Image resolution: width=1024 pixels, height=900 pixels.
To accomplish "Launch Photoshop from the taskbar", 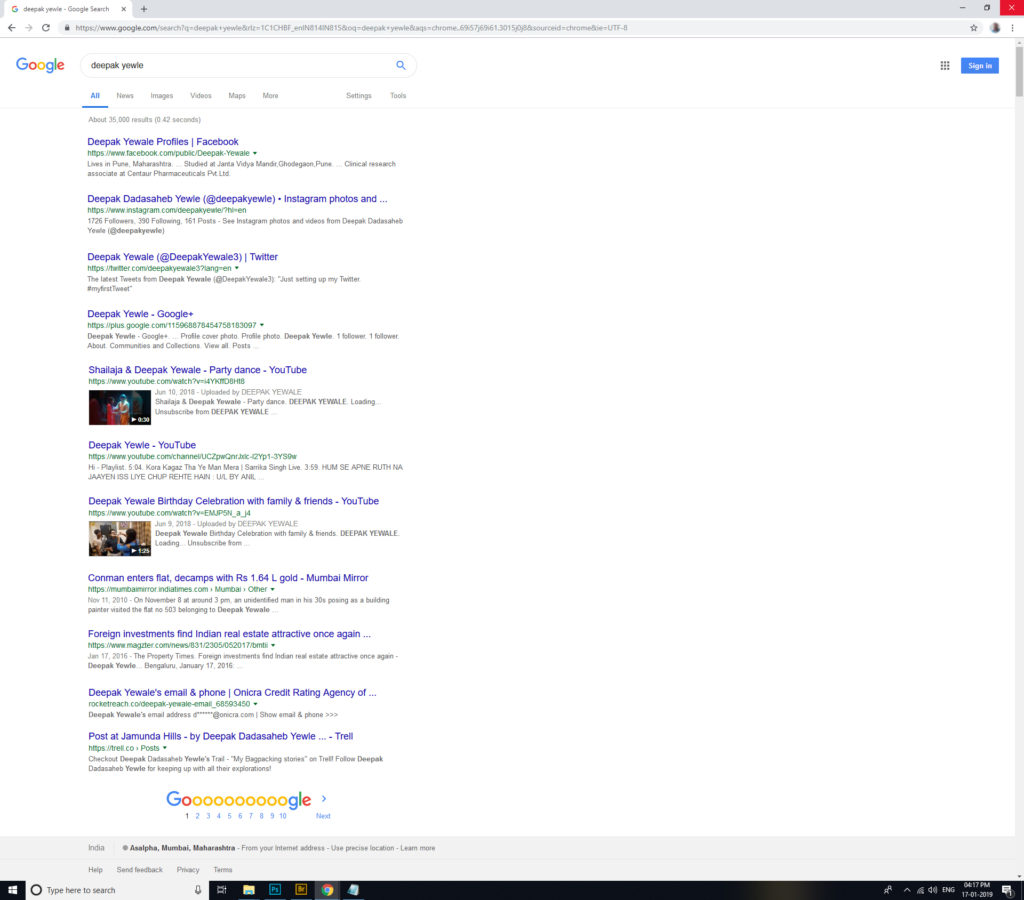I will tap(275, 889).
